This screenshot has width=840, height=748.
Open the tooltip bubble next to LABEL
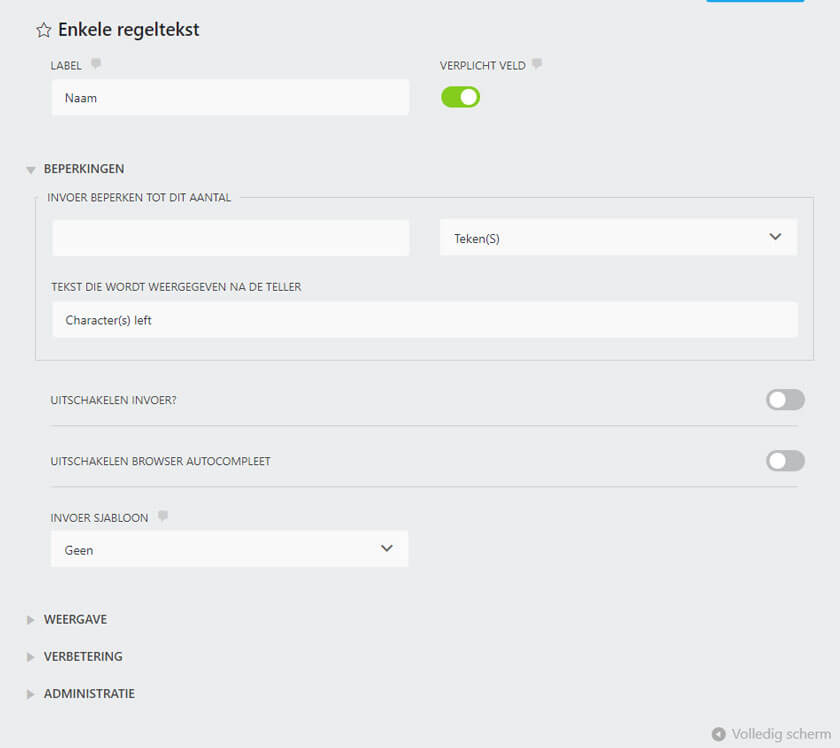pyautogui.click(x=96, y=62)
